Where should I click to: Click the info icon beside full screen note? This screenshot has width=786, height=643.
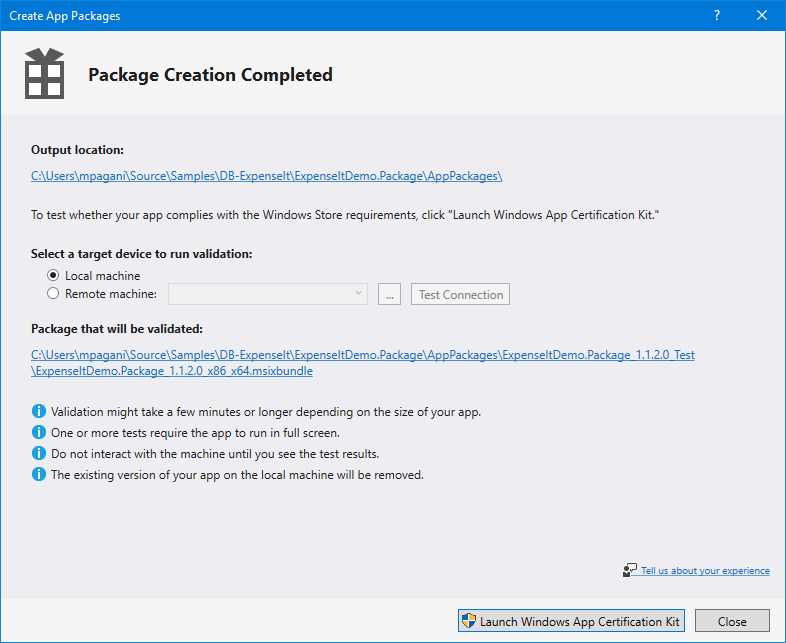(x=39, y=433)
